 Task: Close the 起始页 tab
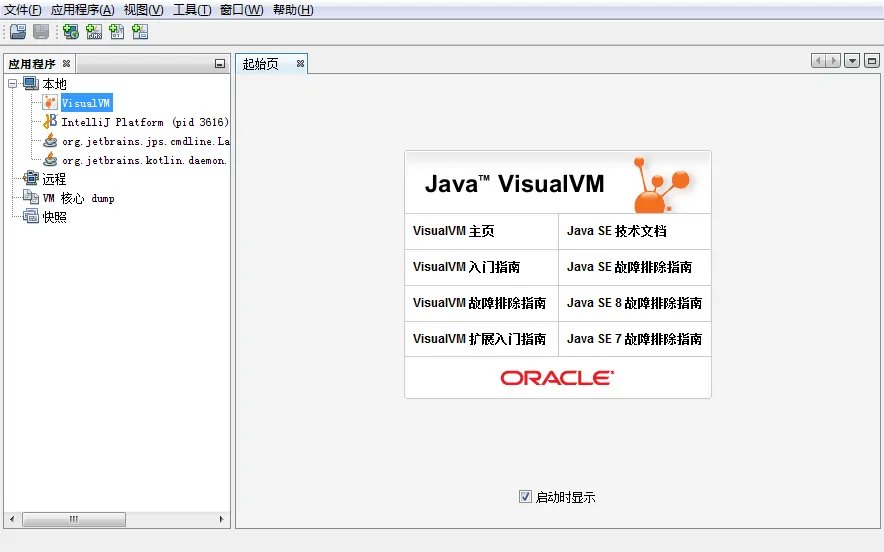[x=300, y=63]
